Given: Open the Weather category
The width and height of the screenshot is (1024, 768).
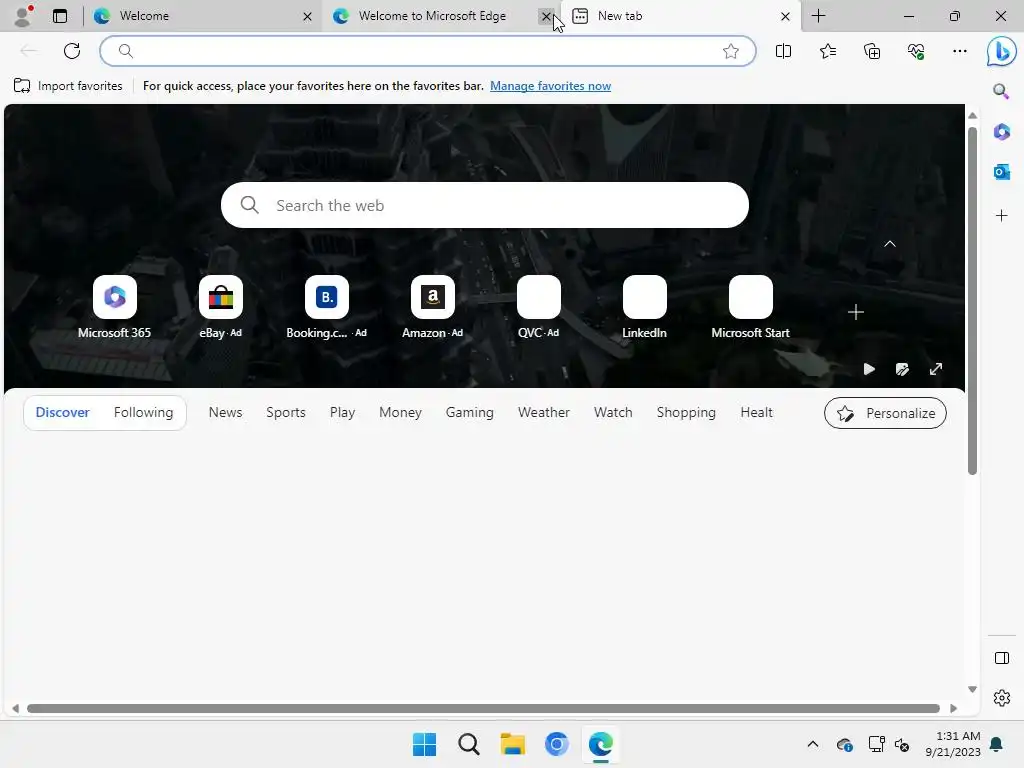Looking at the screenshot, I should click(x=544, y=412).
